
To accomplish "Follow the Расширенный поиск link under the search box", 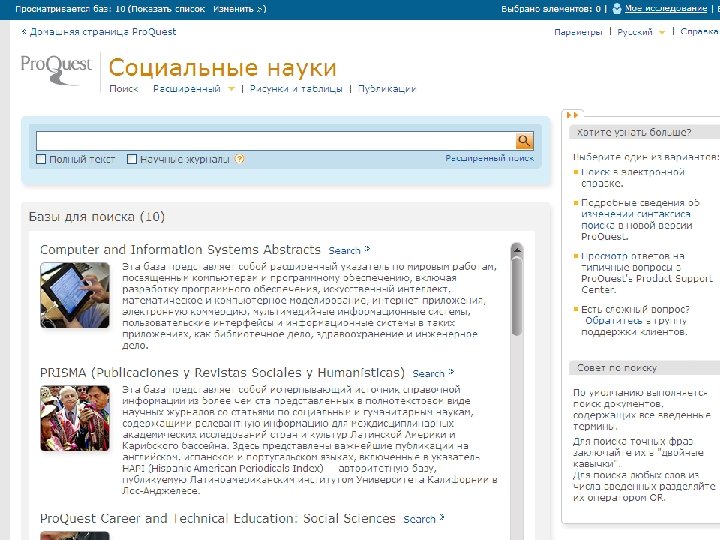I will pos(489,158).
